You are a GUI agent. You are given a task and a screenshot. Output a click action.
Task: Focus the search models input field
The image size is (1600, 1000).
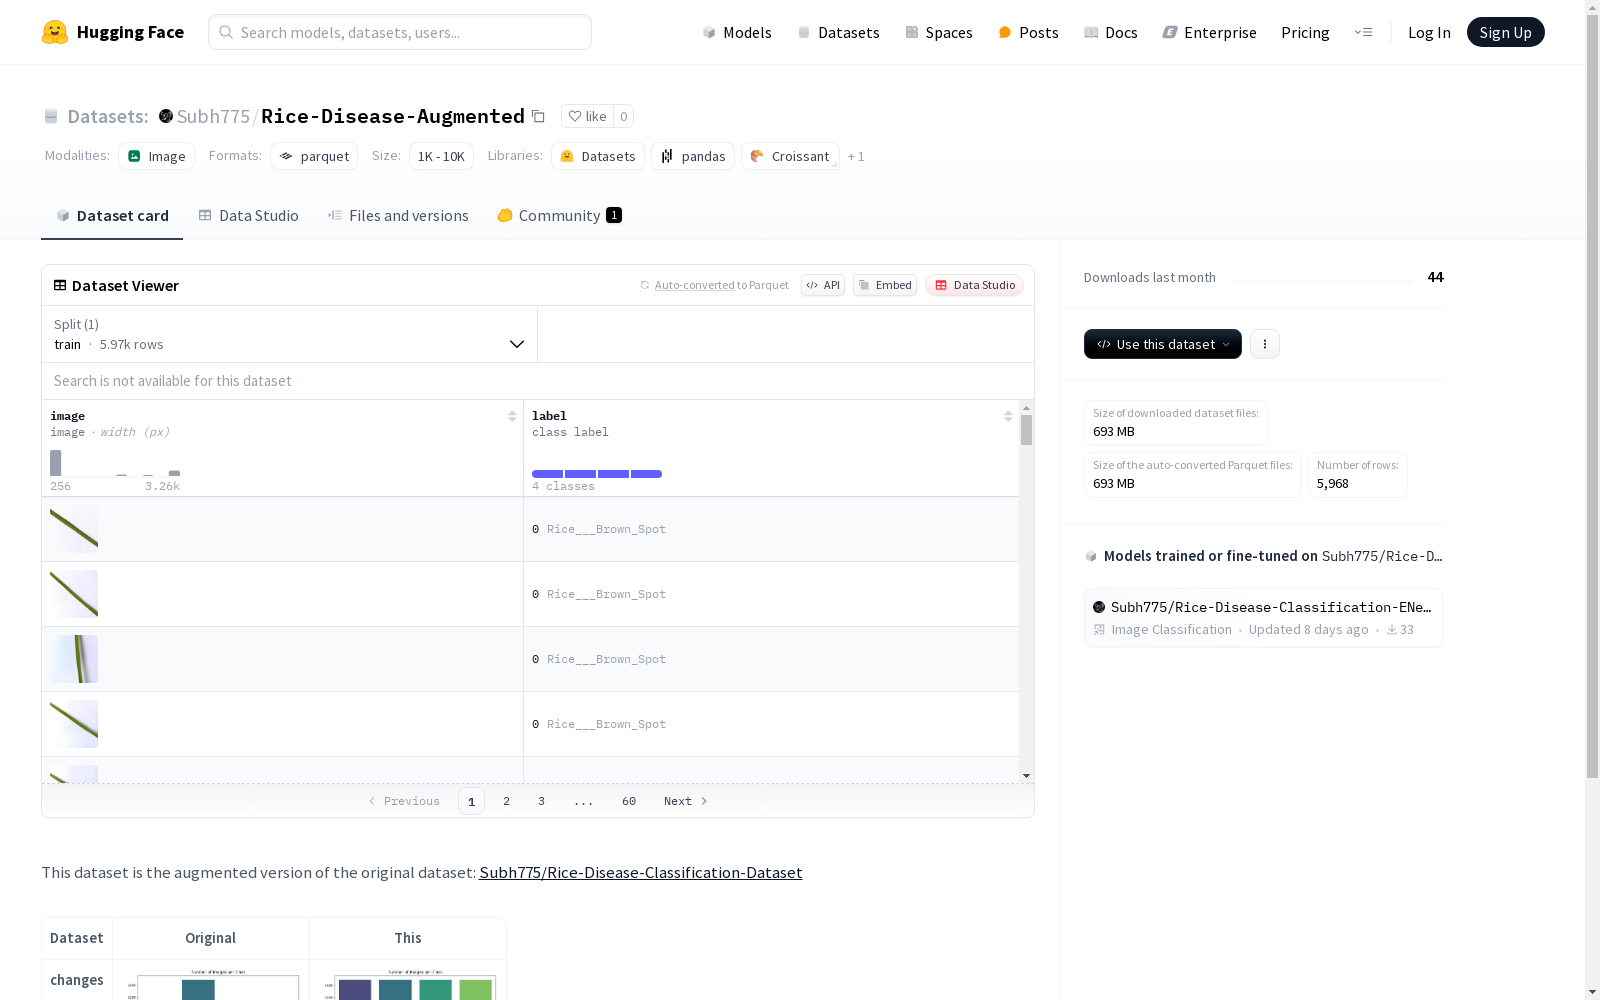(x=400, y=32)
